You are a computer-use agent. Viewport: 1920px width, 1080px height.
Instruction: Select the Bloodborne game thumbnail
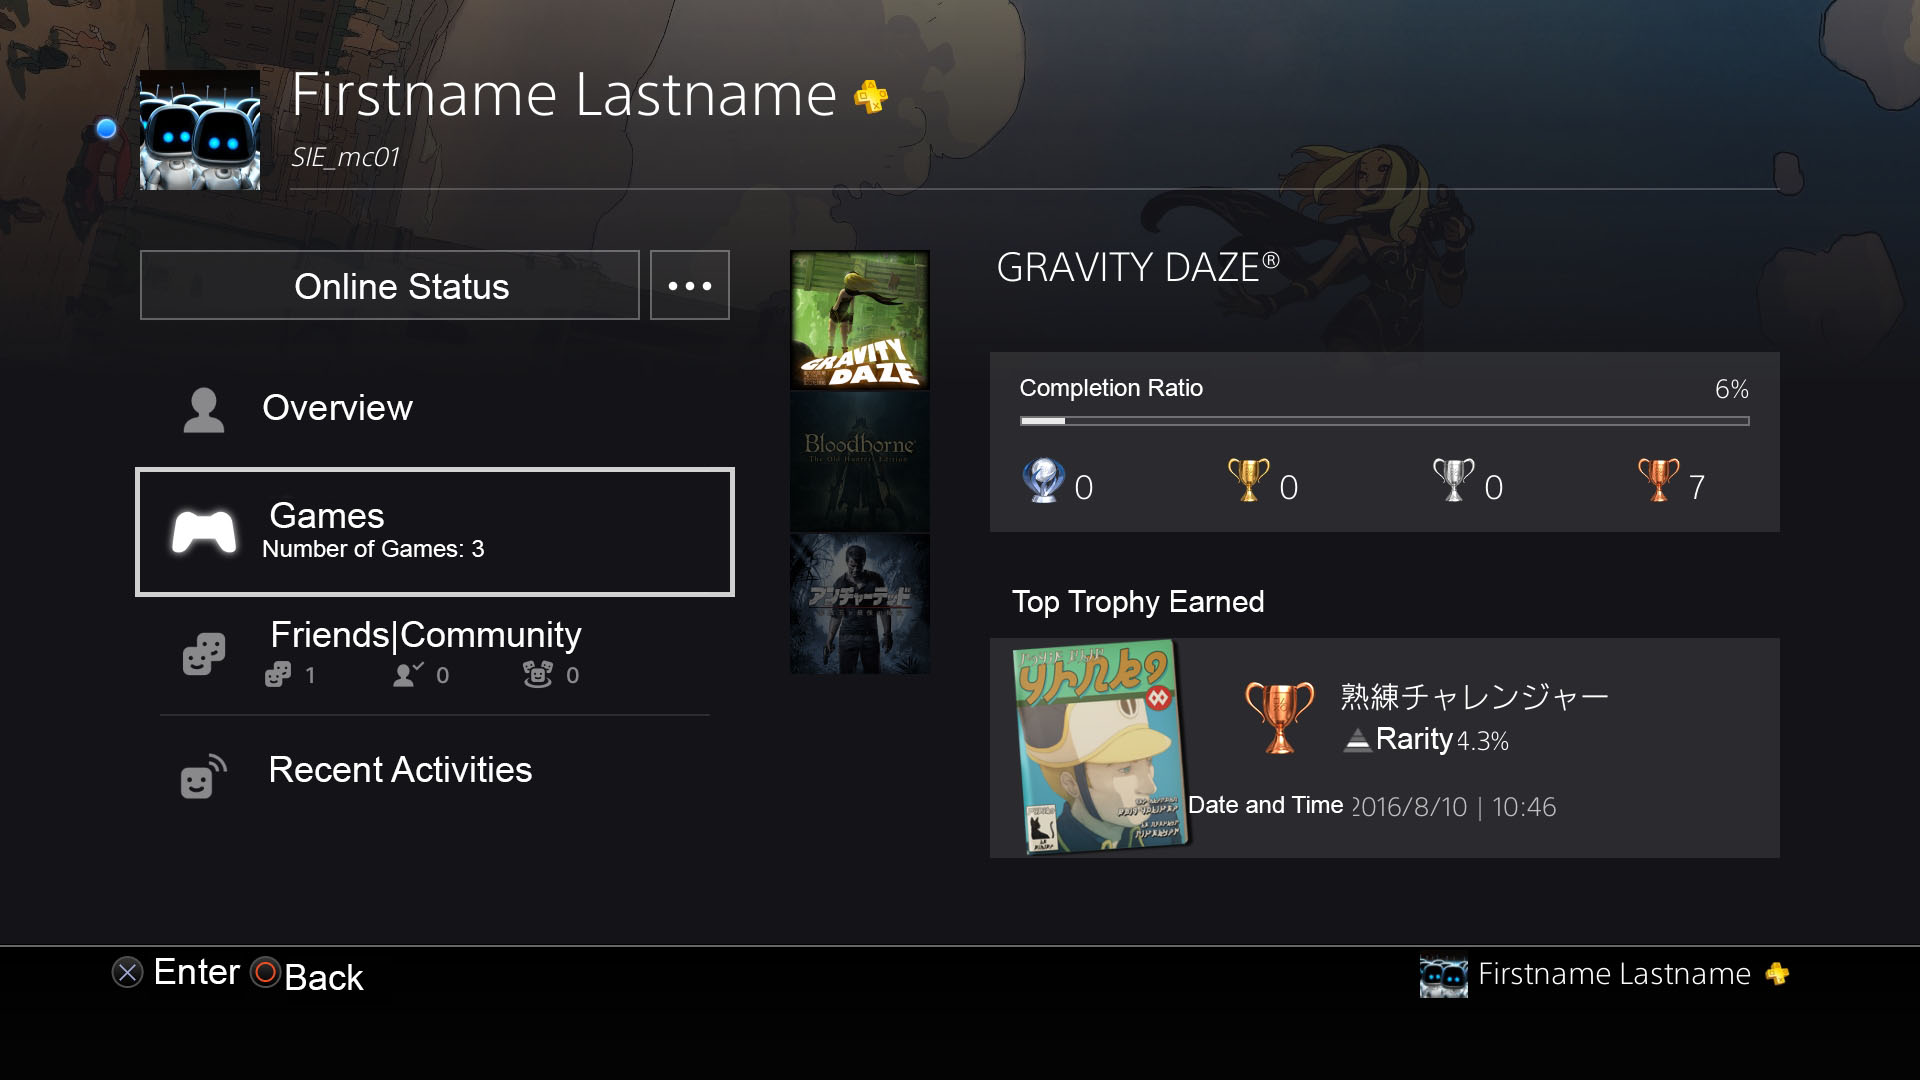pos(860,462)
